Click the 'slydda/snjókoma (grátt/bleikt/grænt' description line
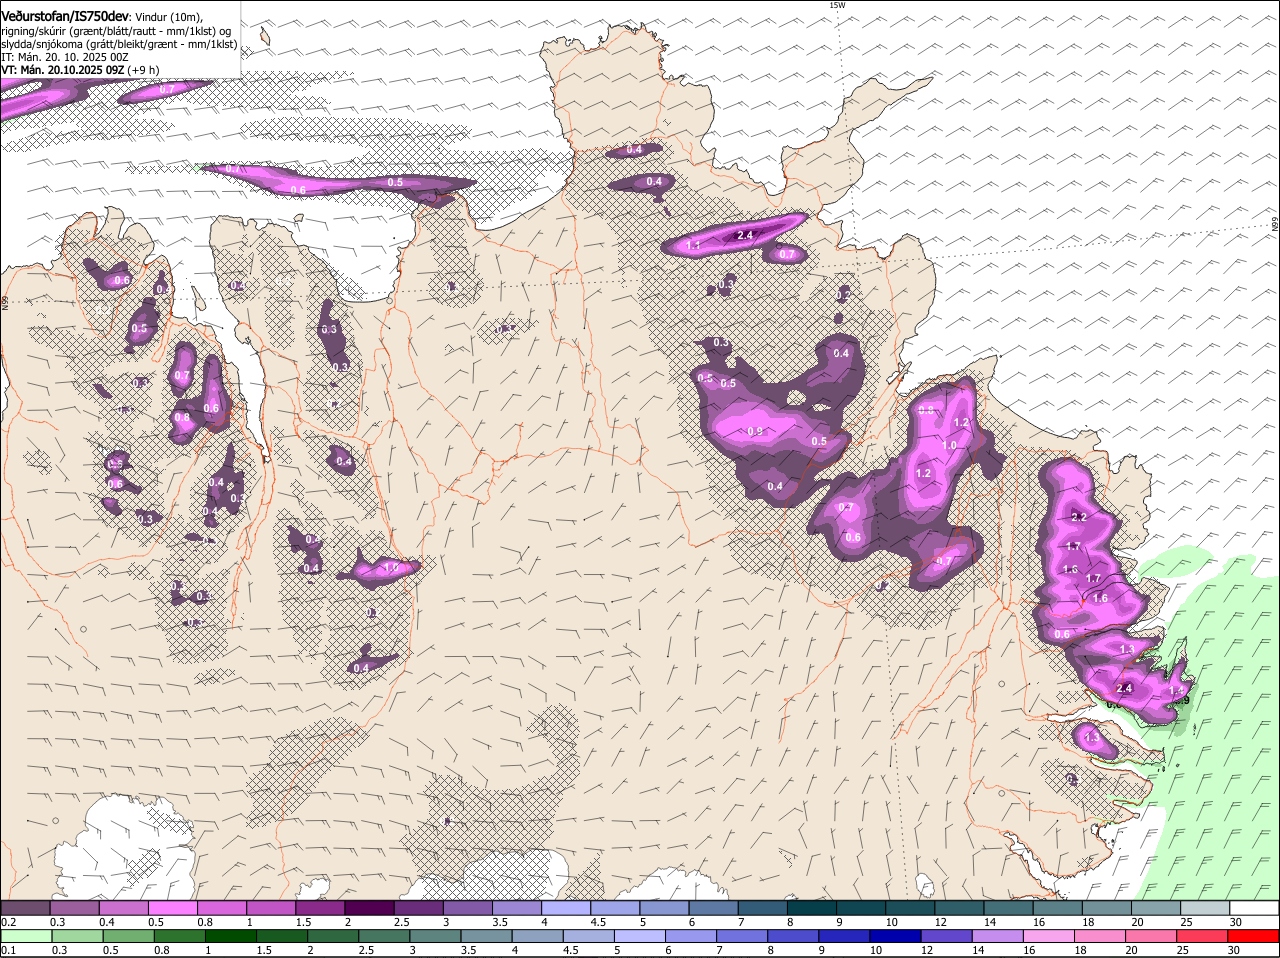This screenshot has height=958, width=1280. (x=119, y=44)
